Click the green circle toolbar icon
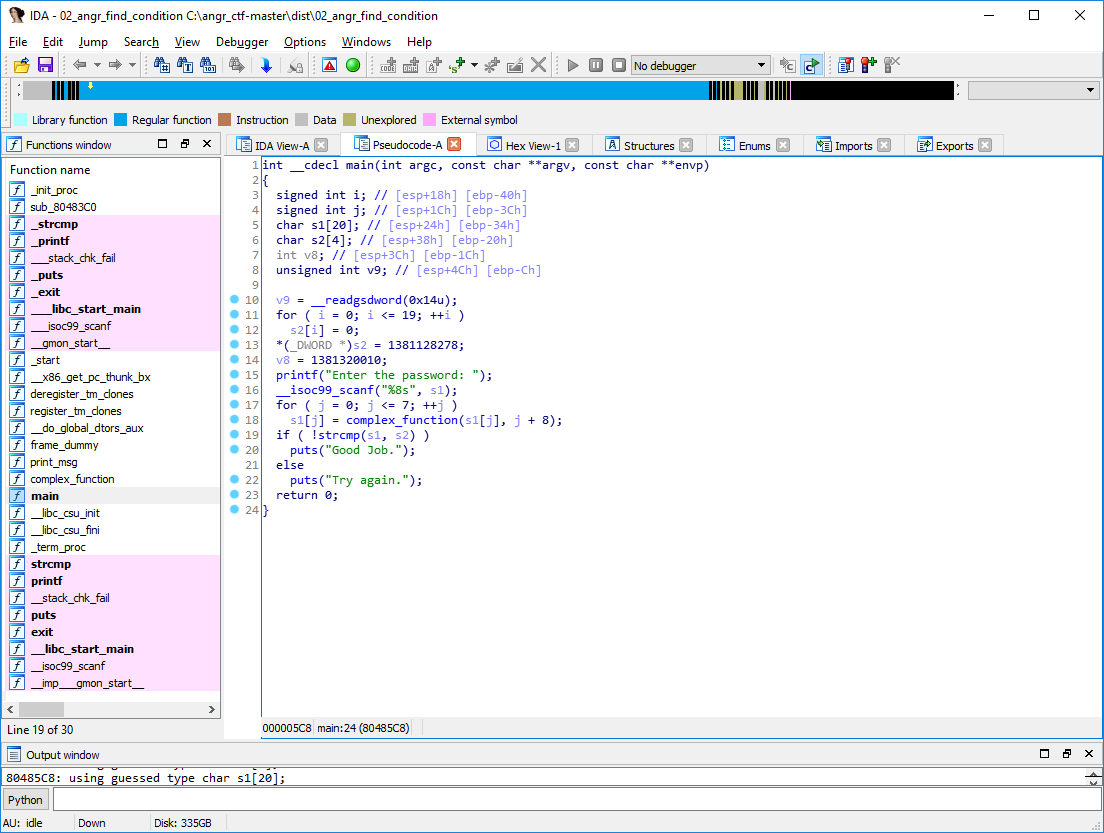1104x833 pixels. tap(352, 65)
